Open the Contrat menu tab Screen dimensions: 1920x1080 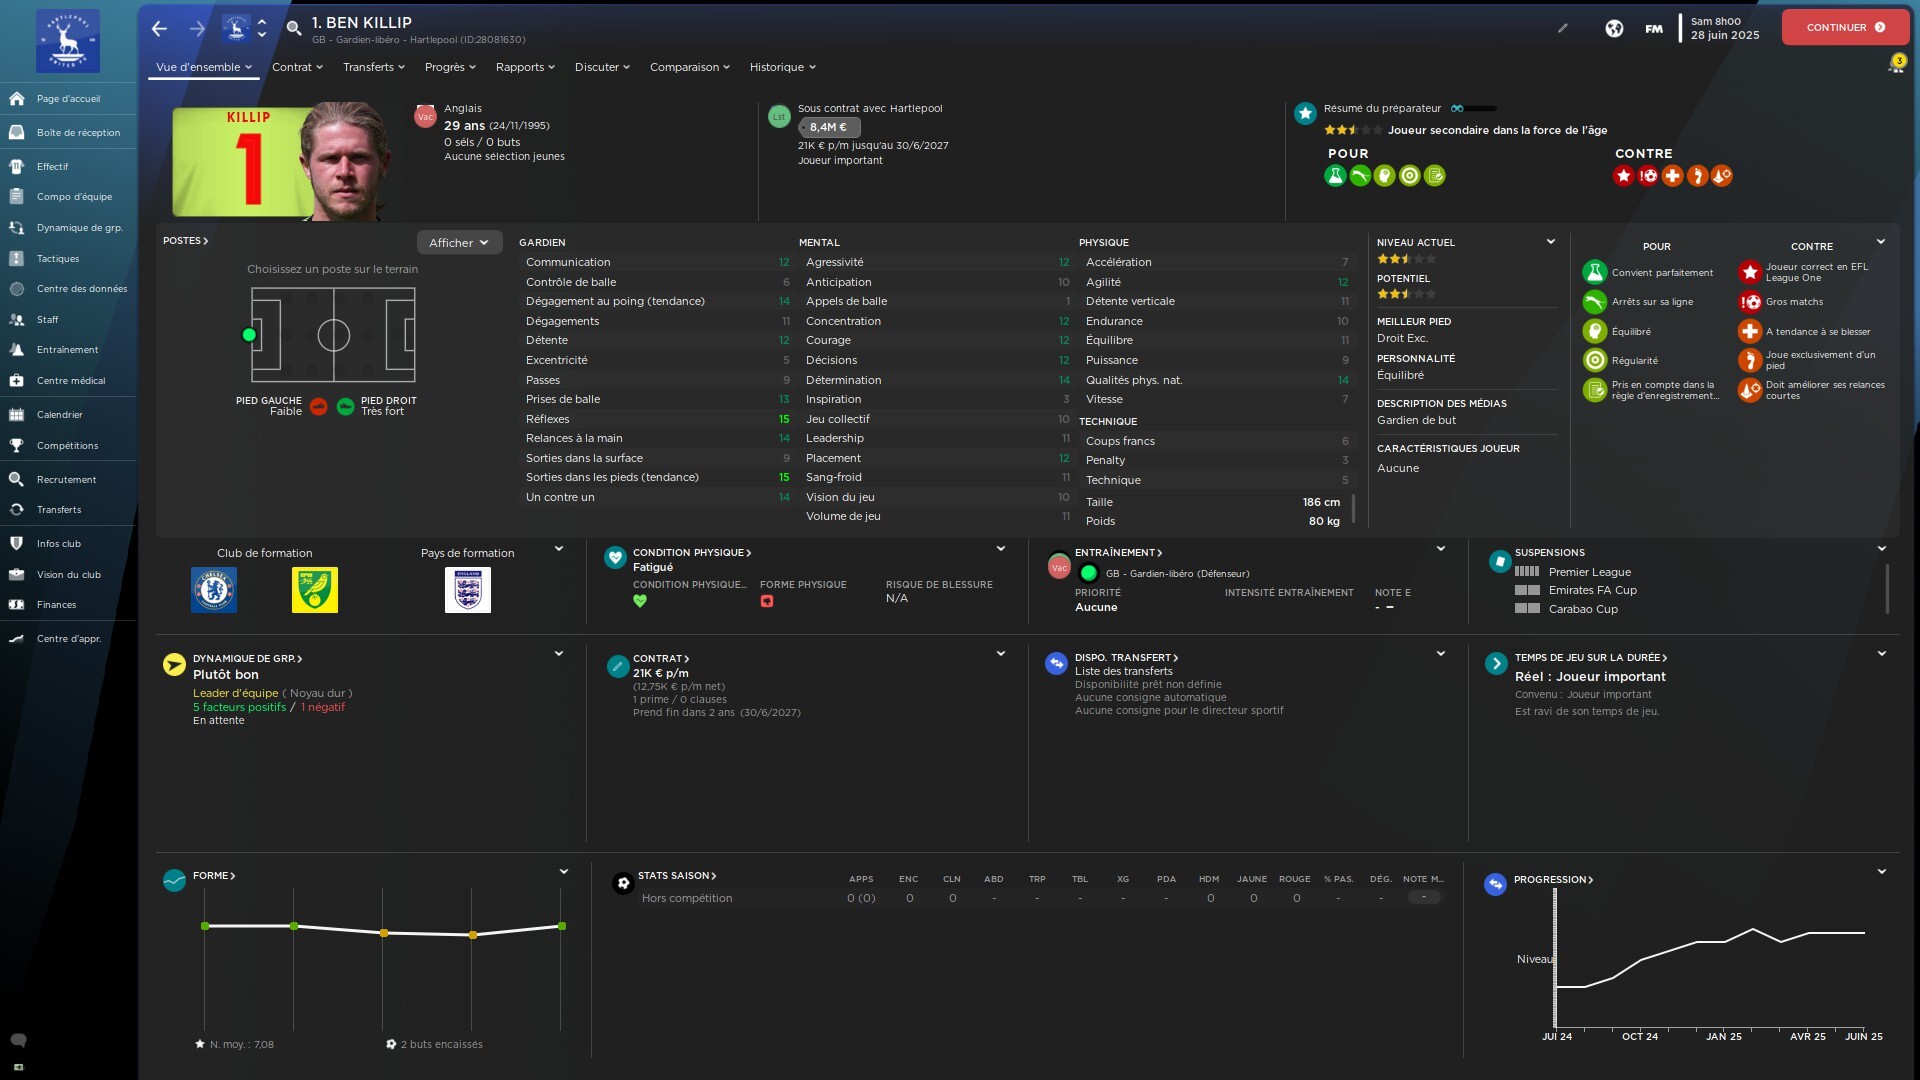pyautogui.click(x=297, y=67)
